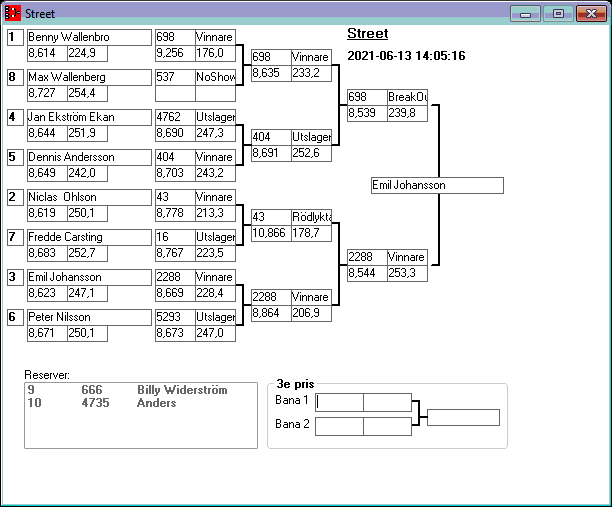This screenshot has width=612, height=507.
Task: Click the 3e pris winner result box
Action: point(463,417)
